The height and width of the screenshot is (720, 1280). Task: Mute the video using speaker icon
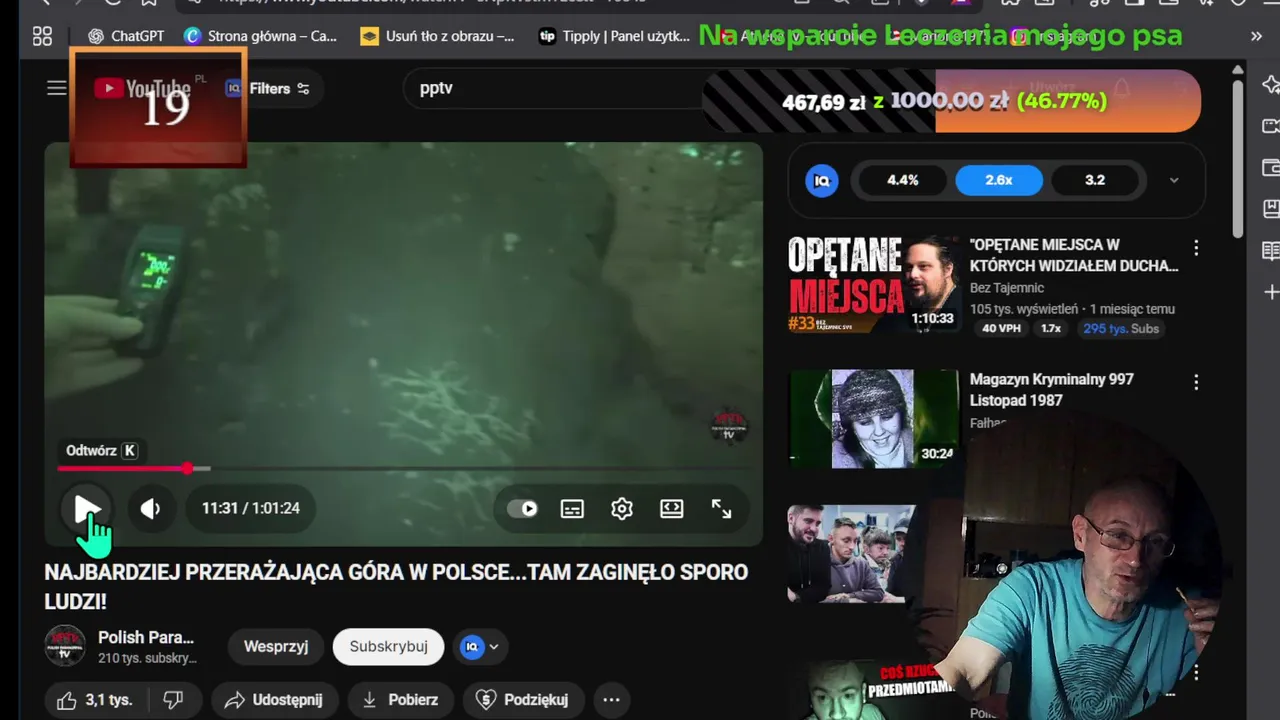point(150,508)
